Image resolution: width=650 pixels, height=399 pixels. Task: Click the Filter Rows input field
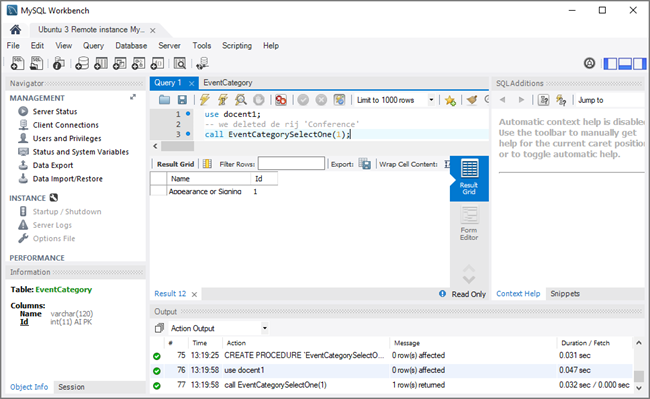point(291,164)
